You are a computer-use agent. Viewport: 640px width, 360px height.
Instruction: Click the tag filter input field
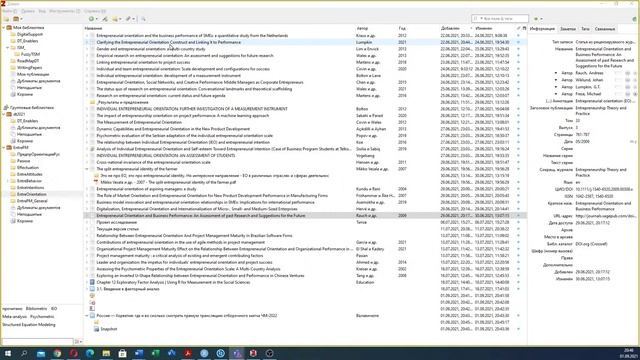38,341
